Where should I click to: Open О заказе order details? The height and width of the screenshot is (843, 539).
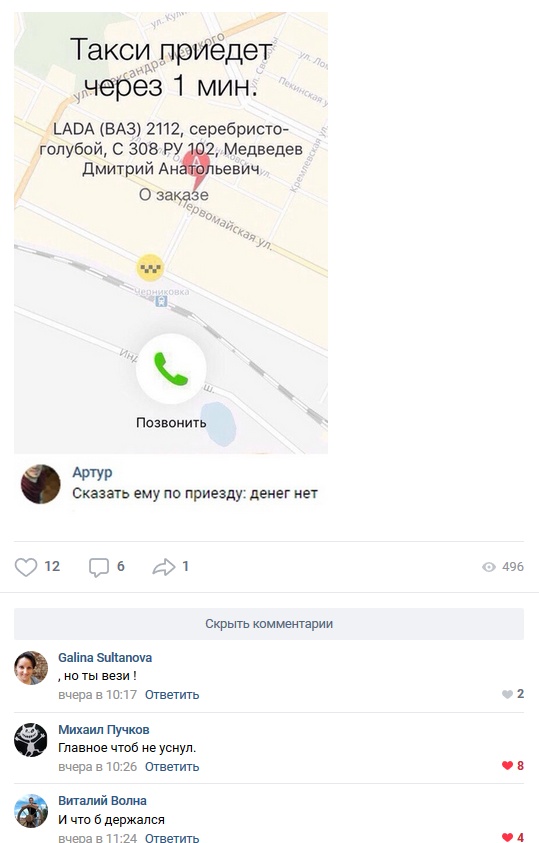coord(174,195)
